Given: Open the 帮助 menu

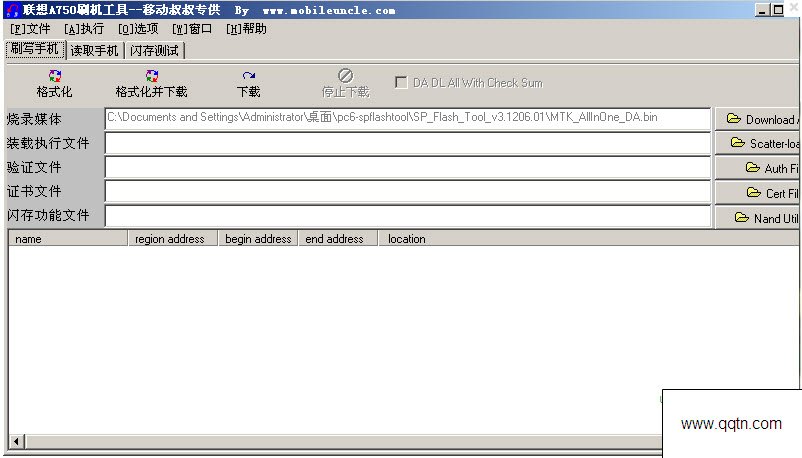Looking at the screenshot, I should 246,29.
